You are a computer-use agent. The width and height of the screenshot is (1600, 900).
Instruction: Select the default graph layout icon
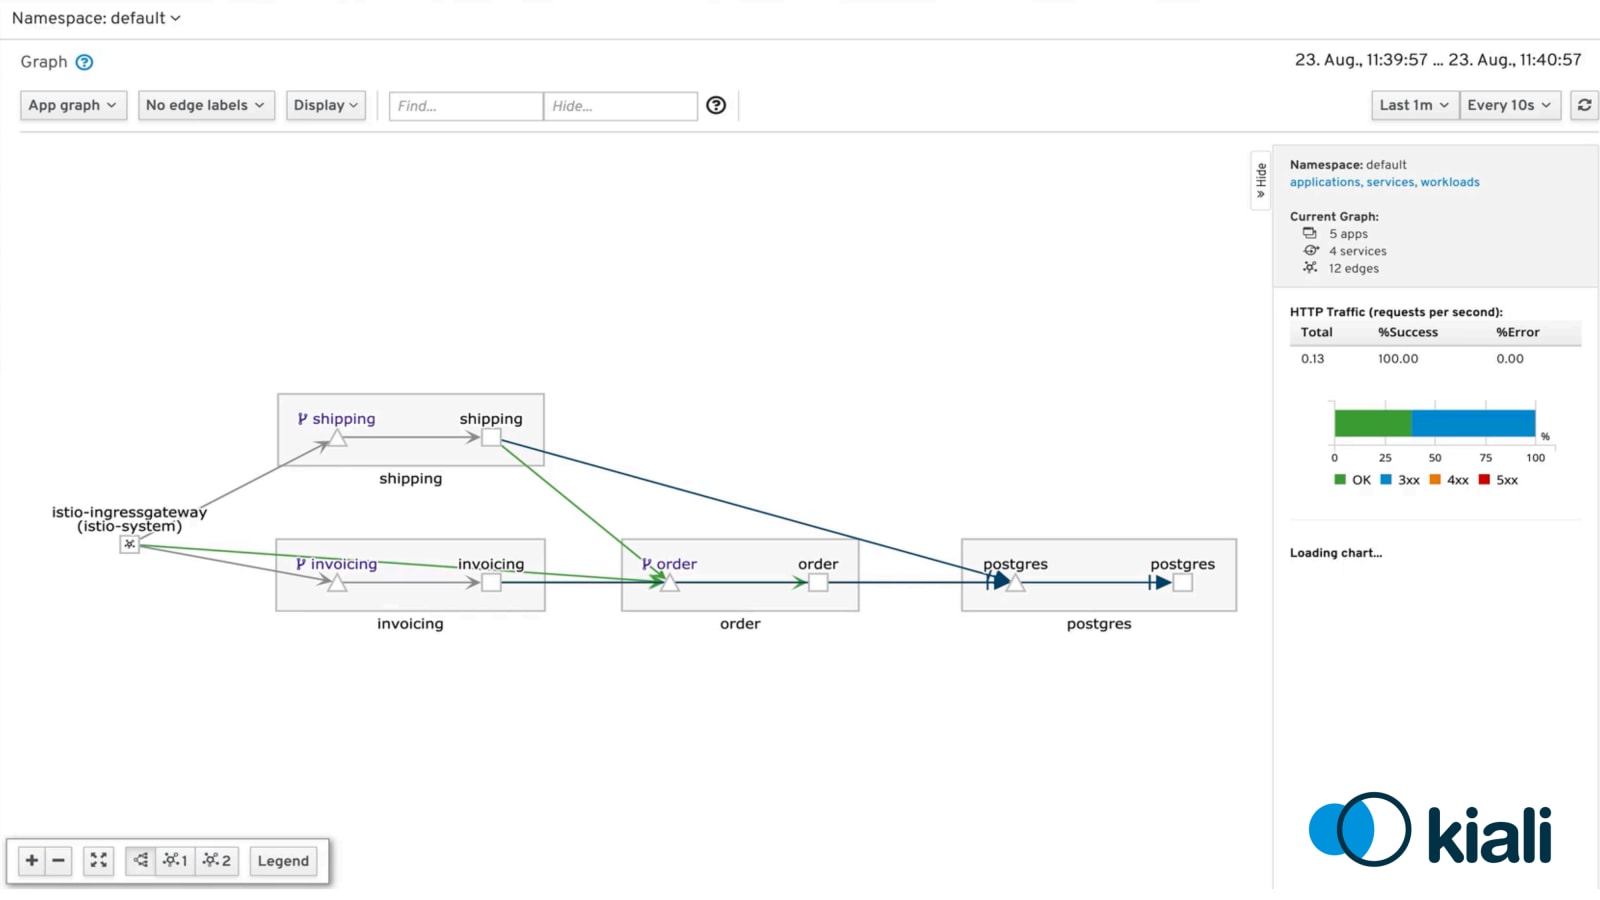pos(140,860)
